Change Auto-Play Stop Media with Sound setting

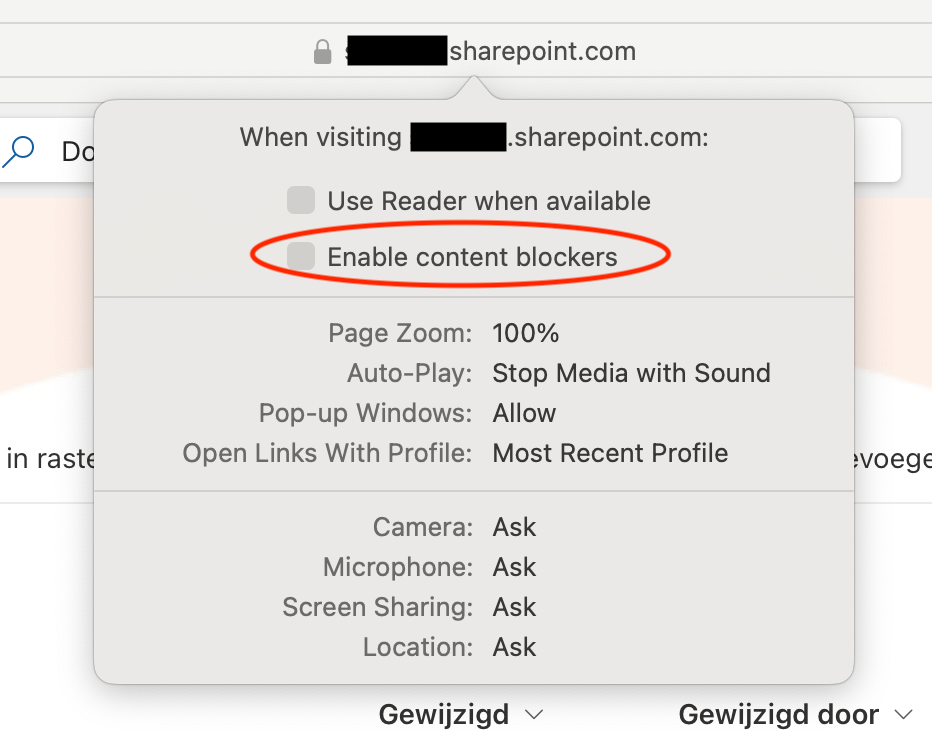point(631,373)
